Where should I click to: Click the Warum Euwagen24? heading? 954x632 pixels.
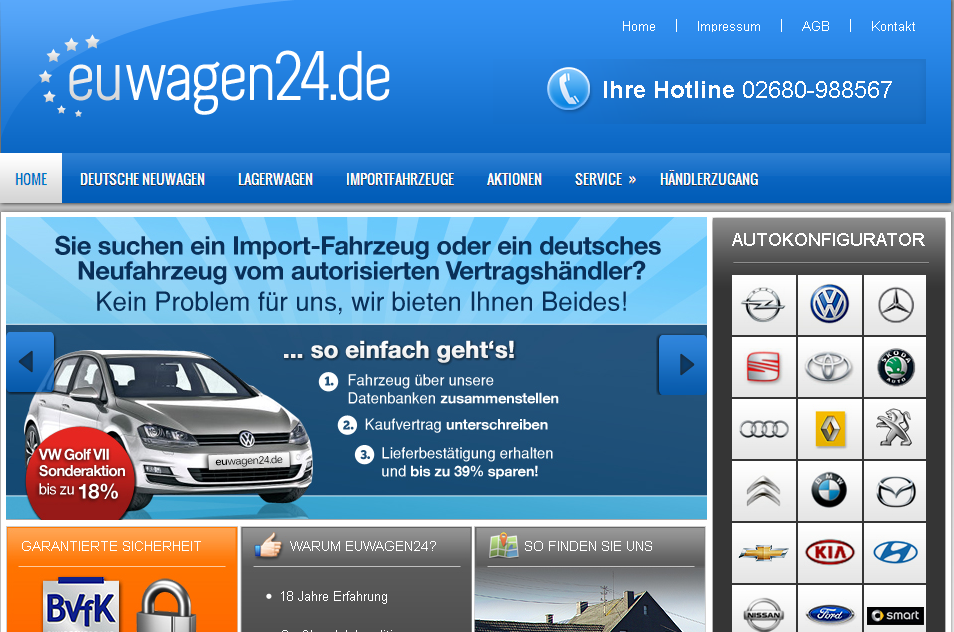[x=363, y=546]
